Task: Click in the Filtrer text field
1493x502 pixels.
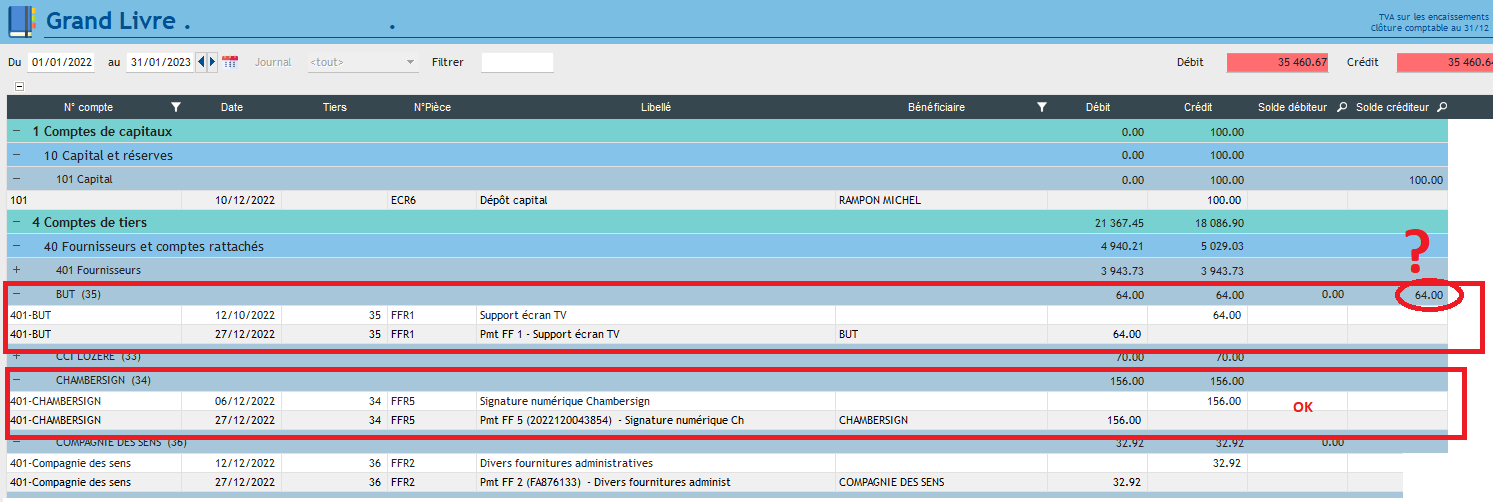Action: pyautogui.click(x=516, y=62)
